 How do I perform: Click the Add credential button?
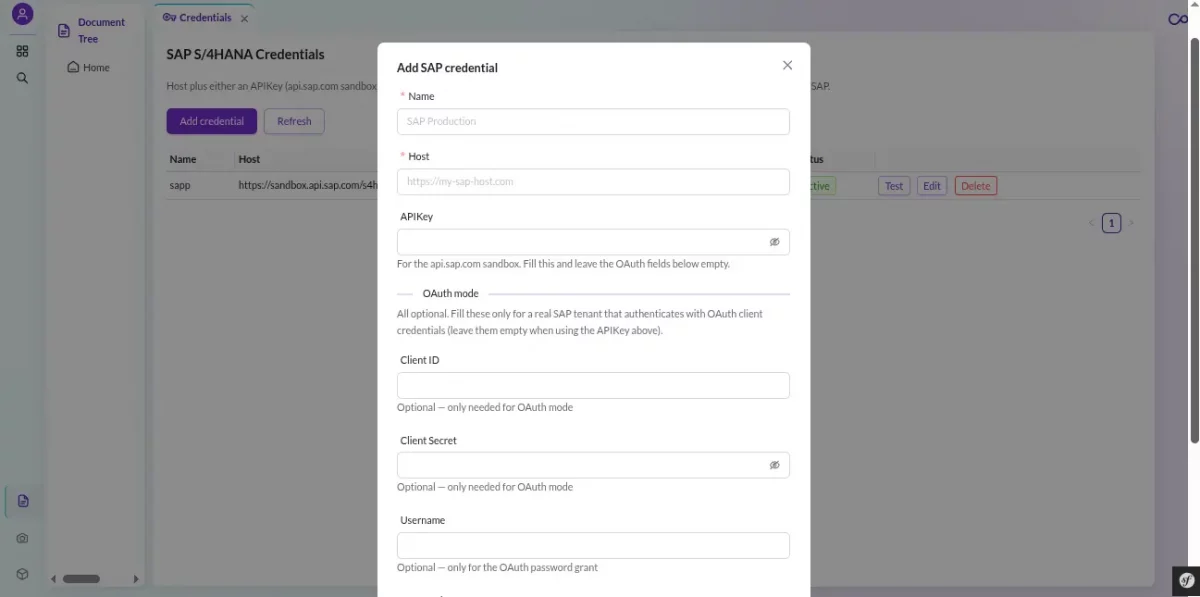point(212,121)
